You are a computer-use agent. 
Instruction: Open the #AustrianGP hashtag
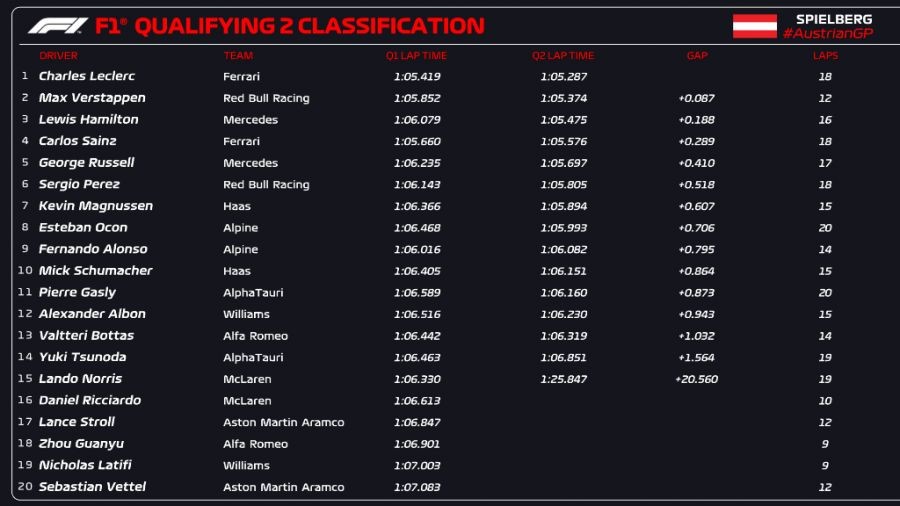pos(827,34)
